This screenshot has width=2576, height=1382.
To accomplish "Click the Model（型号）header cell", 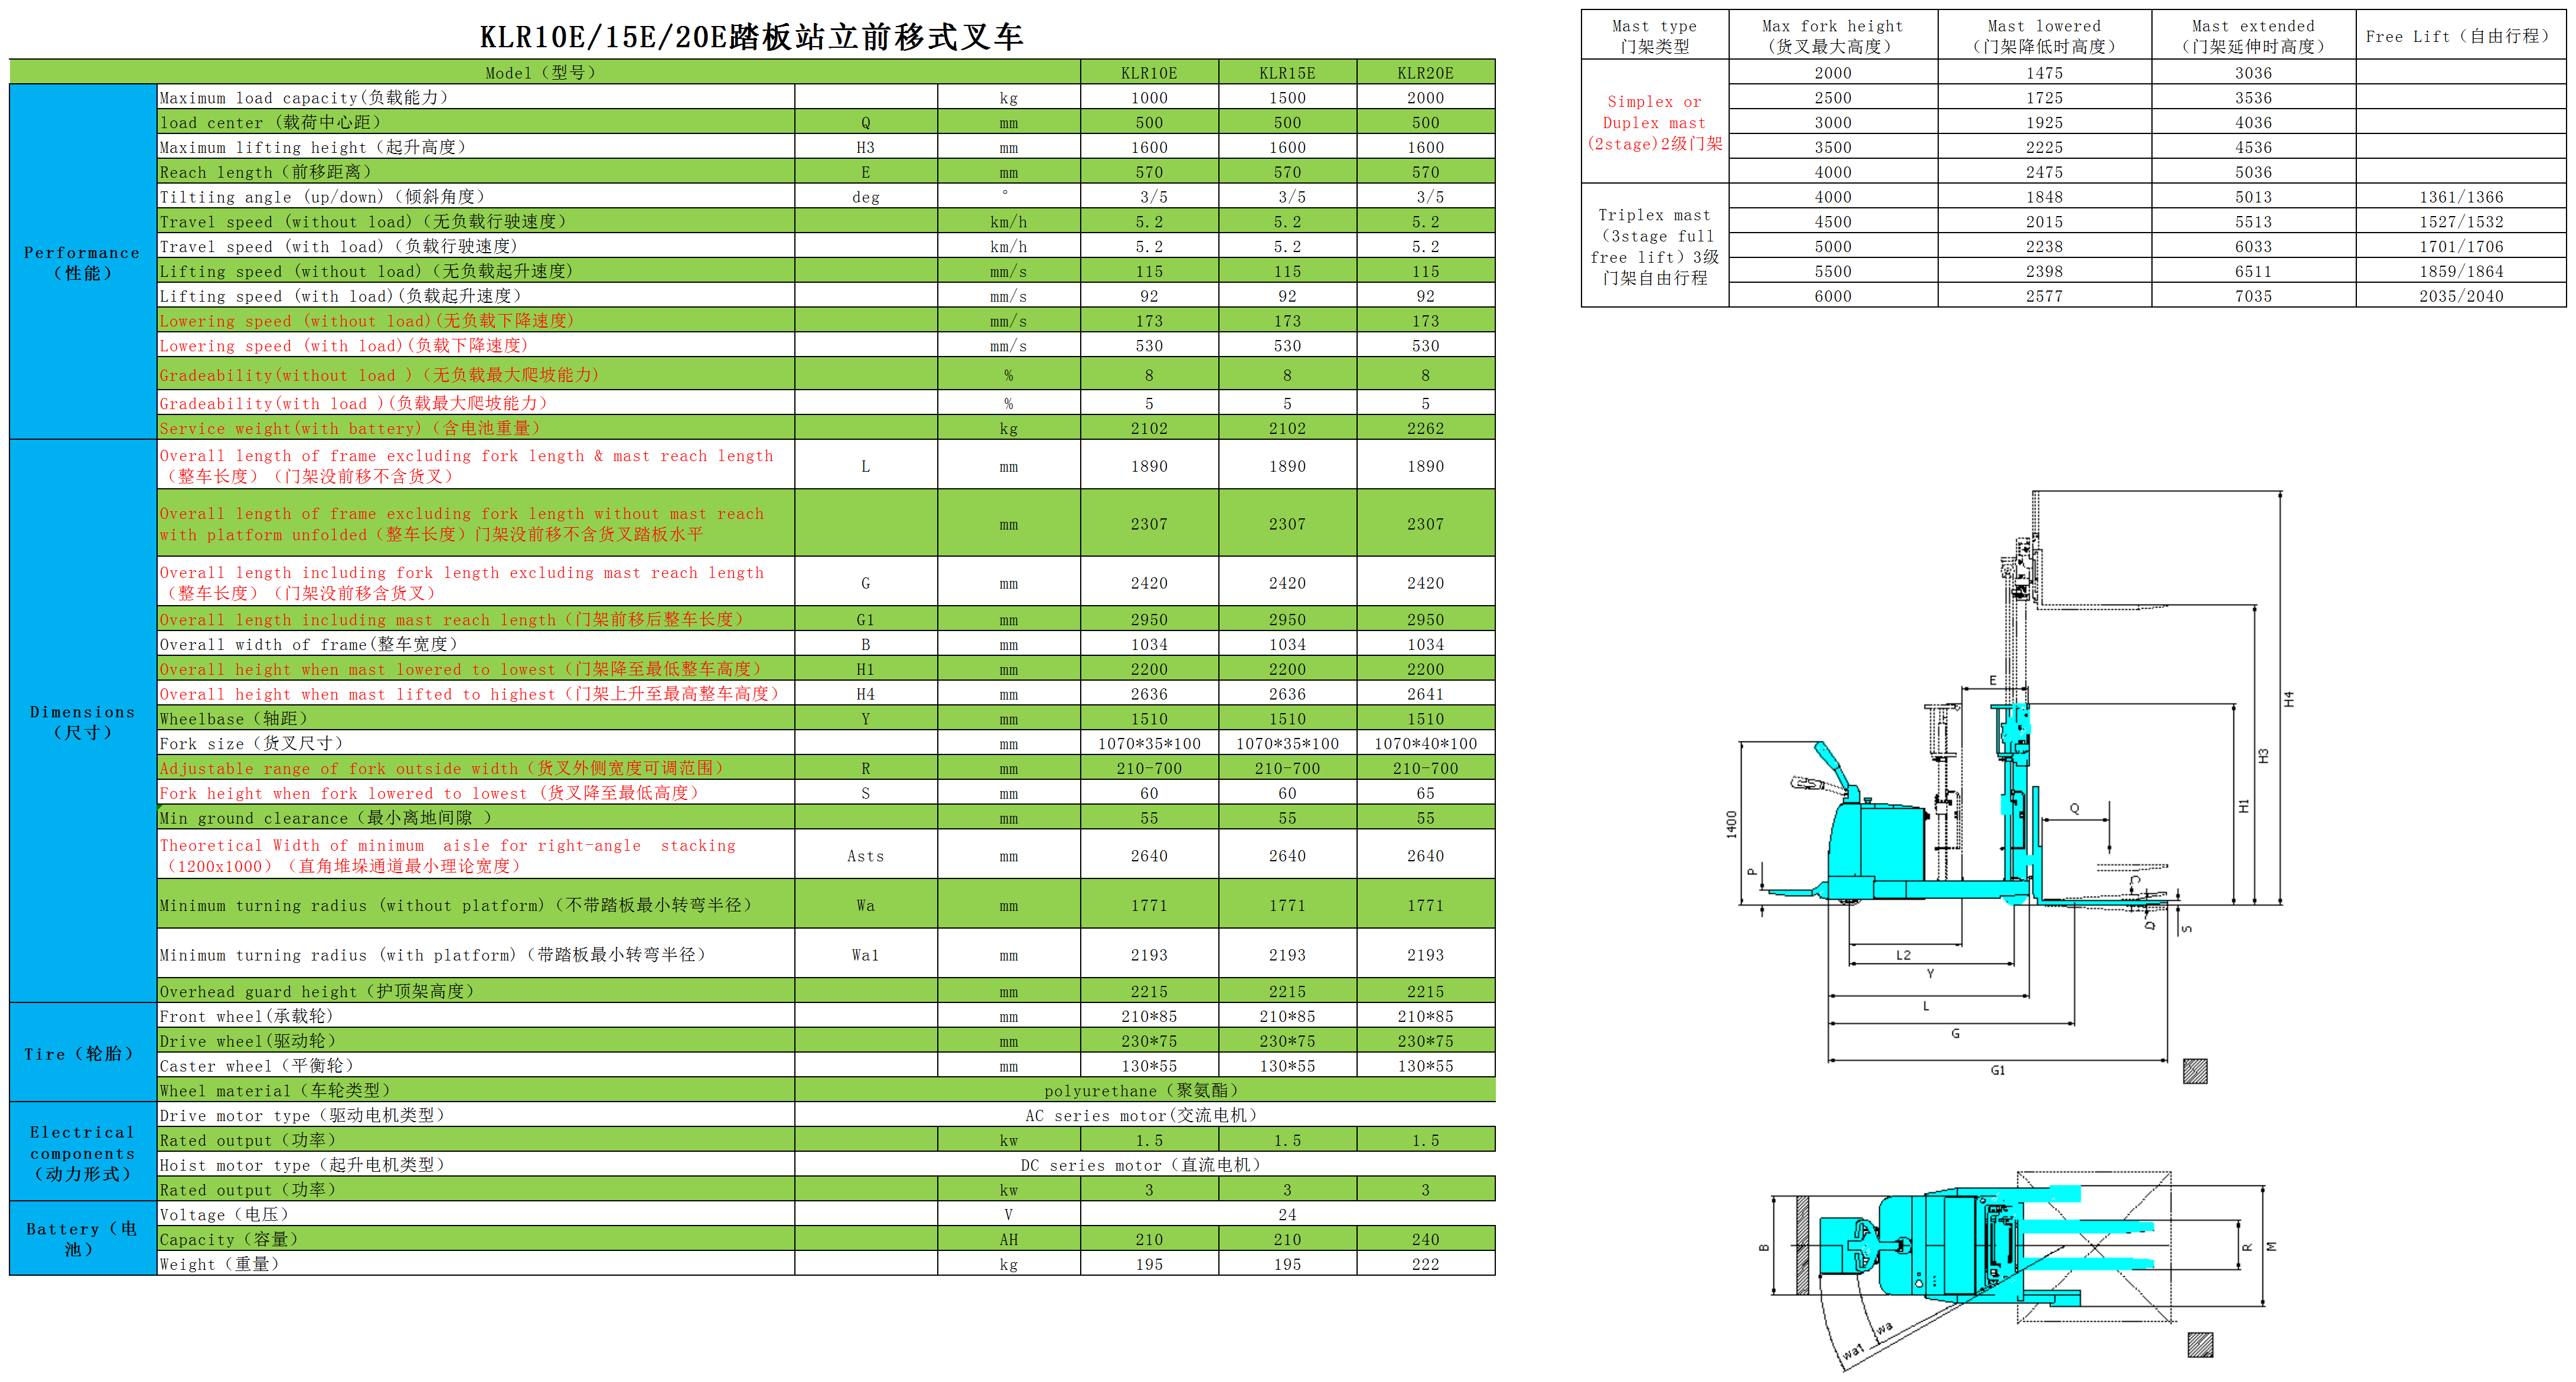I will 545,73.
